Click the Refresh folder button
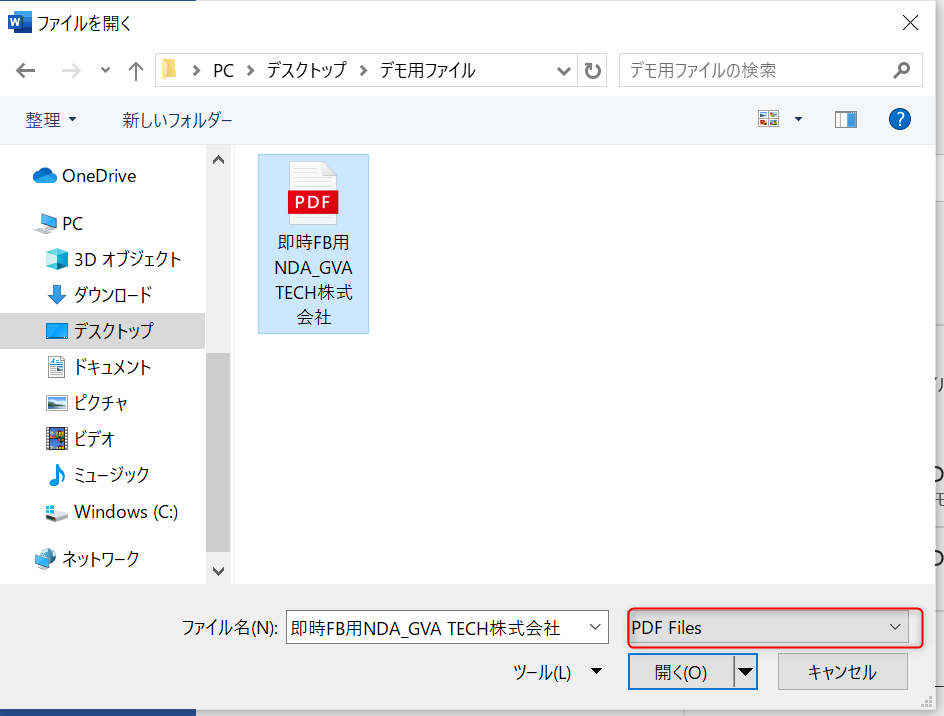Screen dimensions: 944x716 [593, 71]
